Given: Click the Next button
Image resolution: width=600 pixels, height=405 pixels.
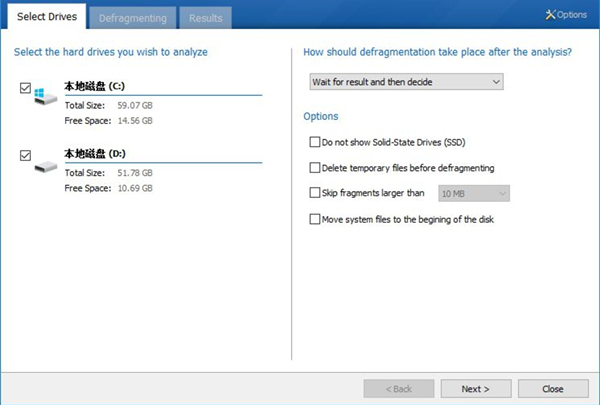Looking at the screenshot, I should click(475, 388).
